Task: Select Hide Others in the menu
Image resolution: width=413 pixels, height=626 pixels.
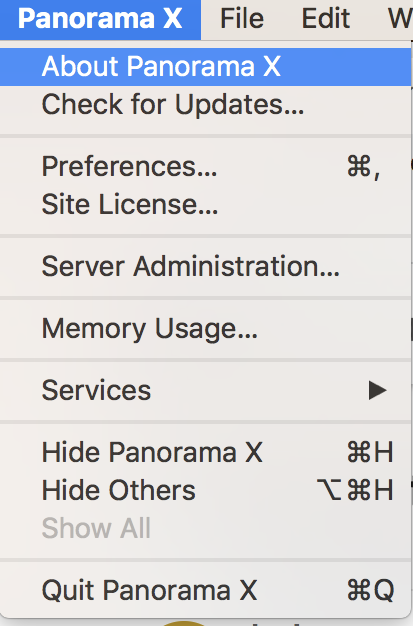Action: pyautogui.click(x=205, y=490)
